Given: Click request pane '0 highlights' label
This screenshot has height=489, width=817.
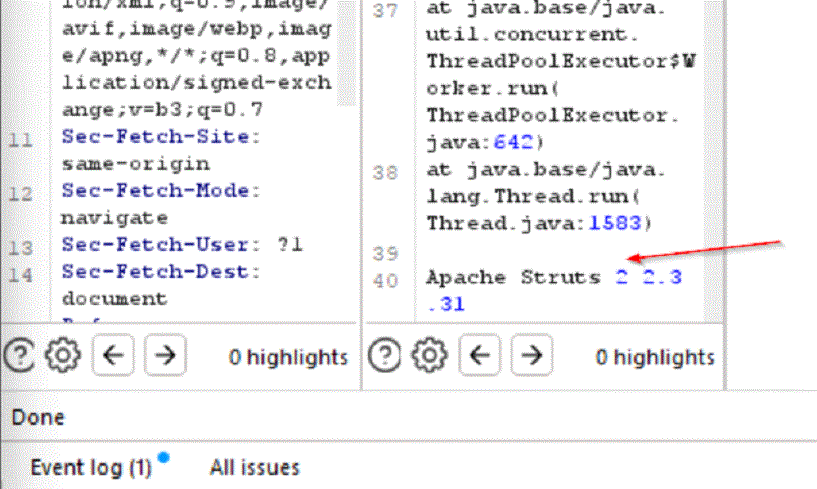Looking at the screenshot, I should coord(288,356).
